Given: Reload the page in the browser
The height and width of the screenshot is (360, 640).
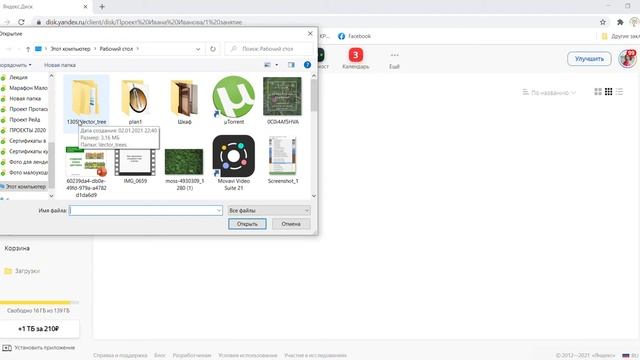Looking at the screenshot, I should pyautogui.click(x=21, y=22).
